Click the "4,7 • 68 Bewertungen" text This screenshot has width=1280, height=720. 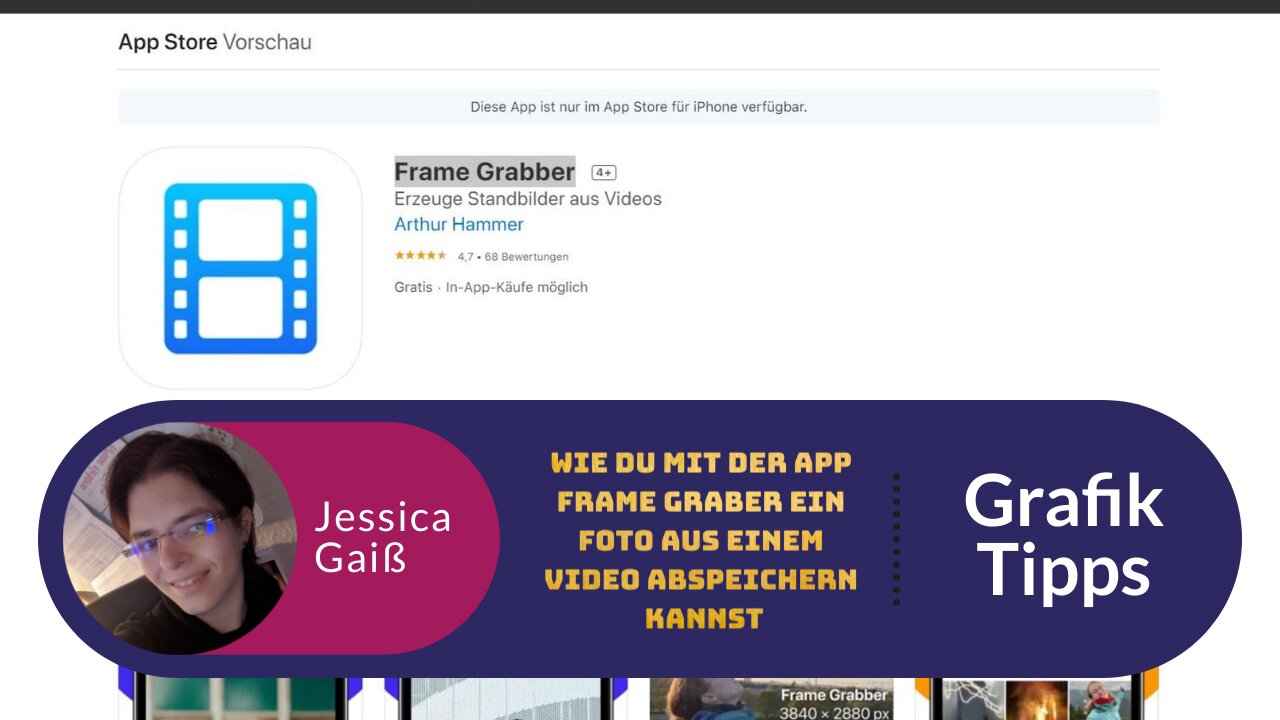pyautogui.click(x=513, y=257)
